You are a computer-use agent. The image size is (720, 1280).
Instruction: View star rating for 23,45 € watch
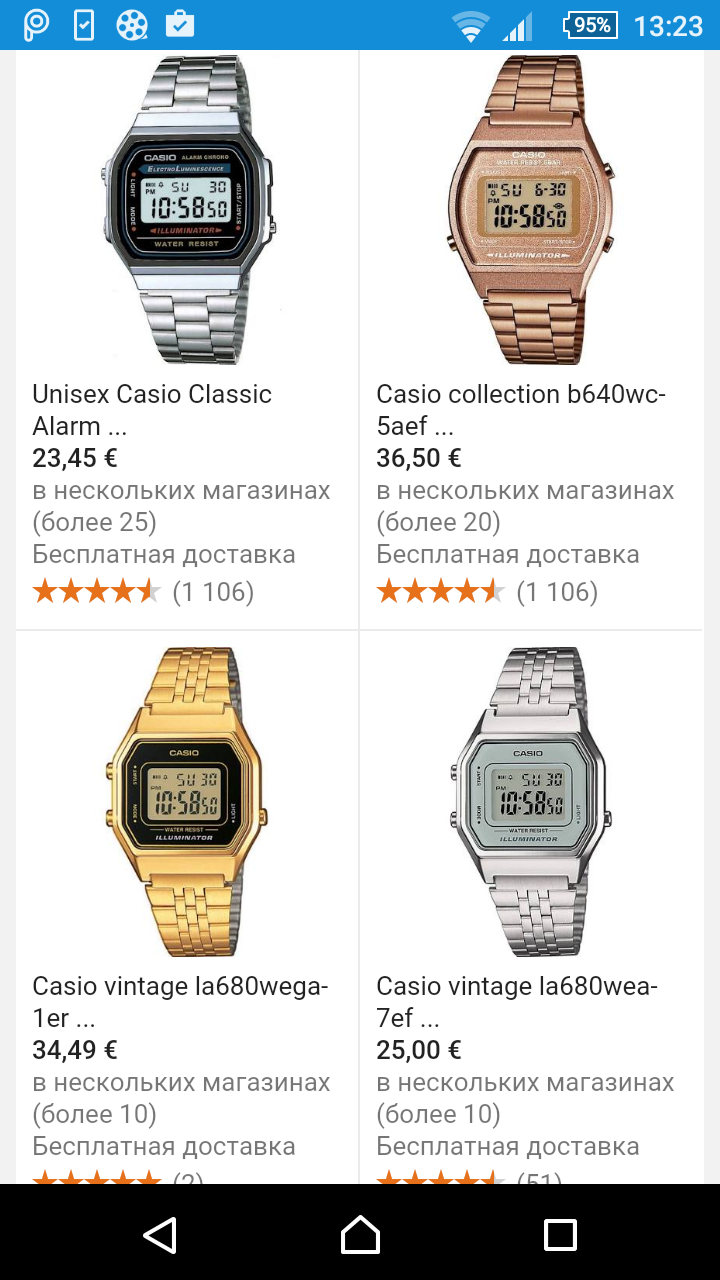pyautogui.click(x=97, y=591)
